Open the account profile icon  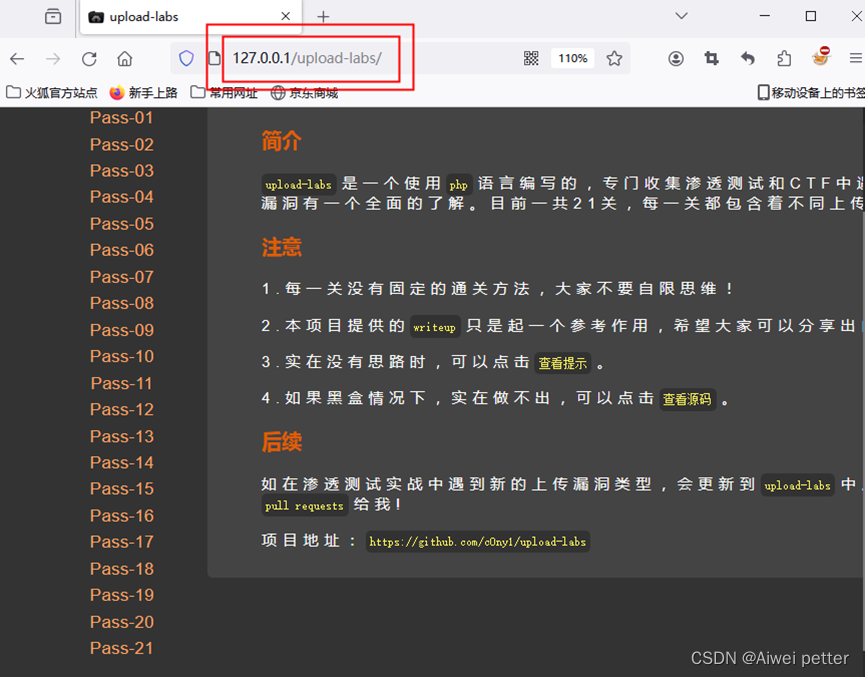point(676,58)
